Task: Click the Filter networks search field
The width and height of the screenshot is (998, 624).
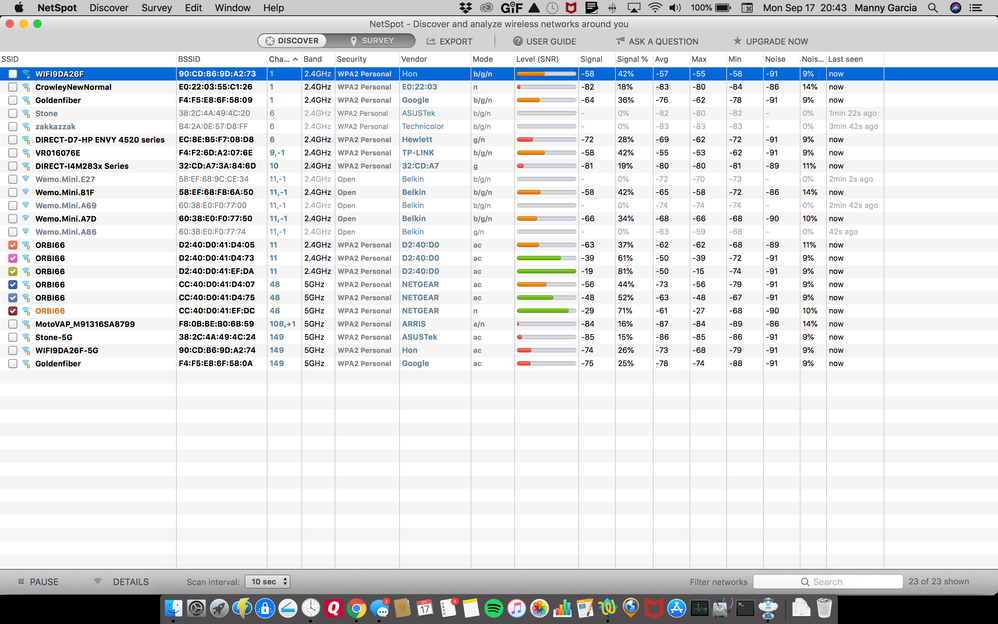Action: click(x=828, y=582)
